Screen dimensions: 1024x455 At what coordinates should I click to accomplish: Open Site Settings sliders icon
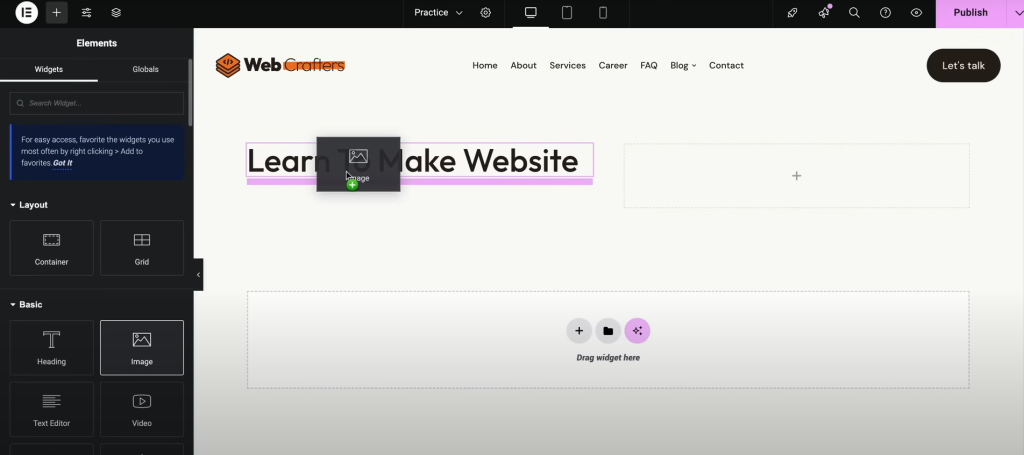[x=86, y=12]
